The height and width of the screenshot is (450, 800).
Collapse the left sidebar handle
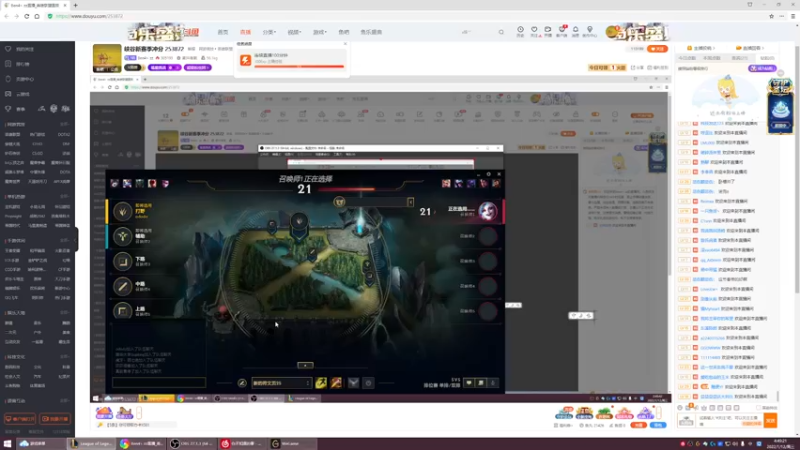(77, 239)
